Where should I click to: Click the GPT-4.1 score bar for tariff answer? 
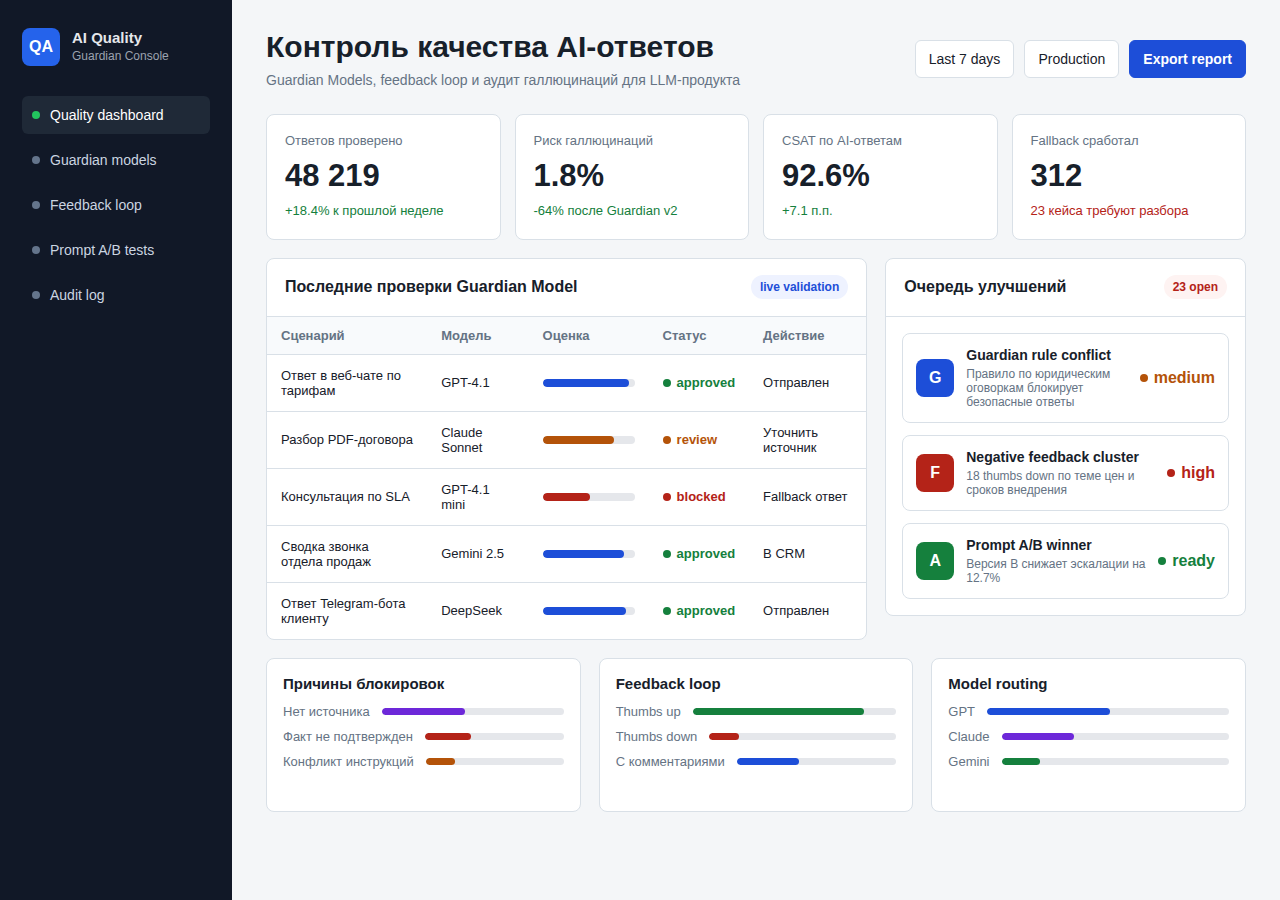pos(589,383)
